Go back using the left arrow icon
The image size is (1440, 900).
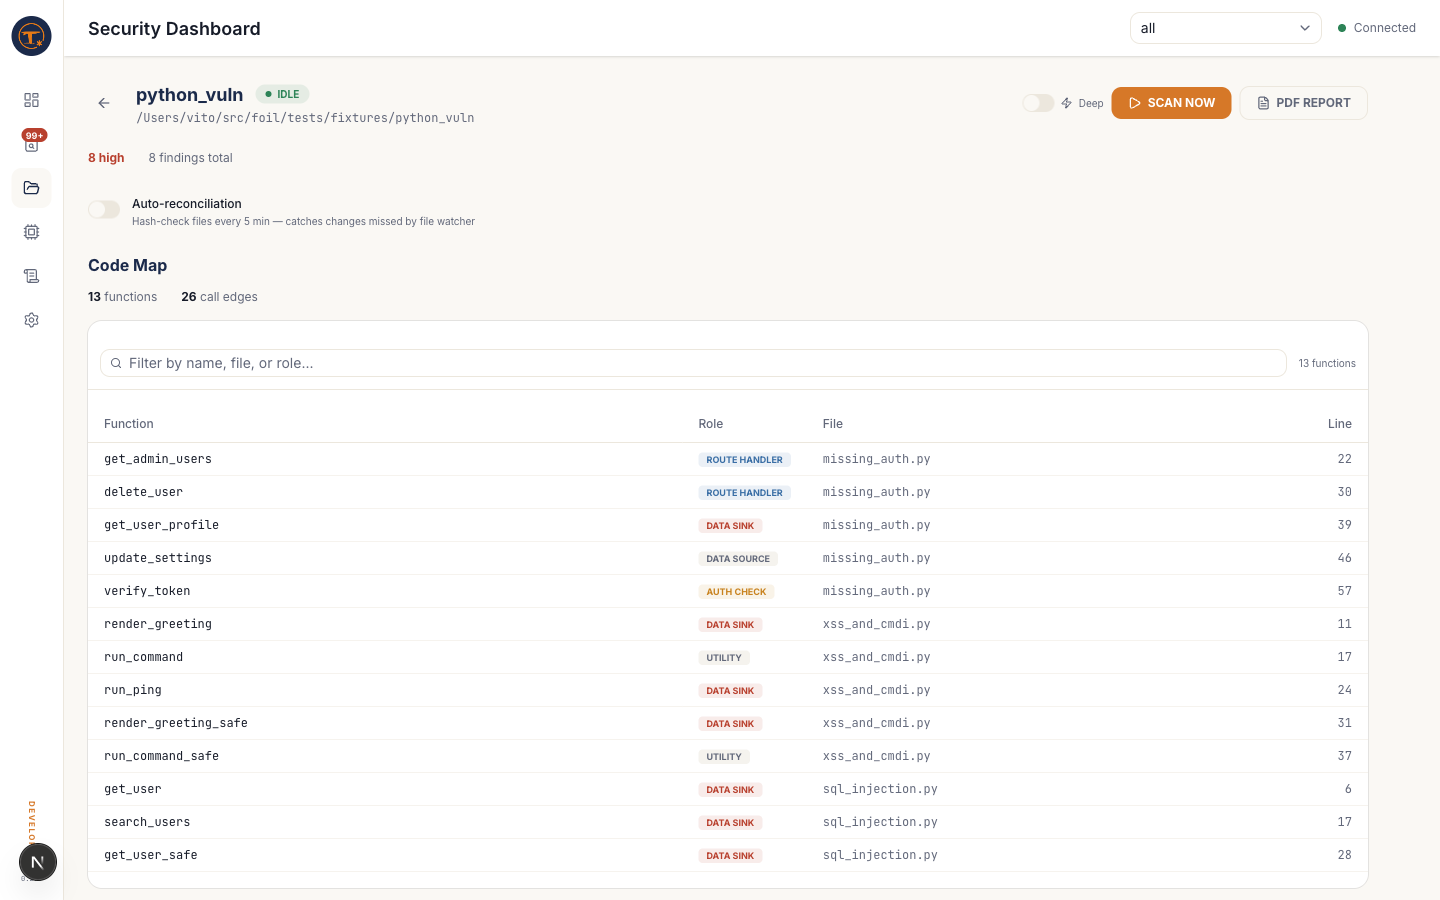pyautogui.click(x=104, y=103)
